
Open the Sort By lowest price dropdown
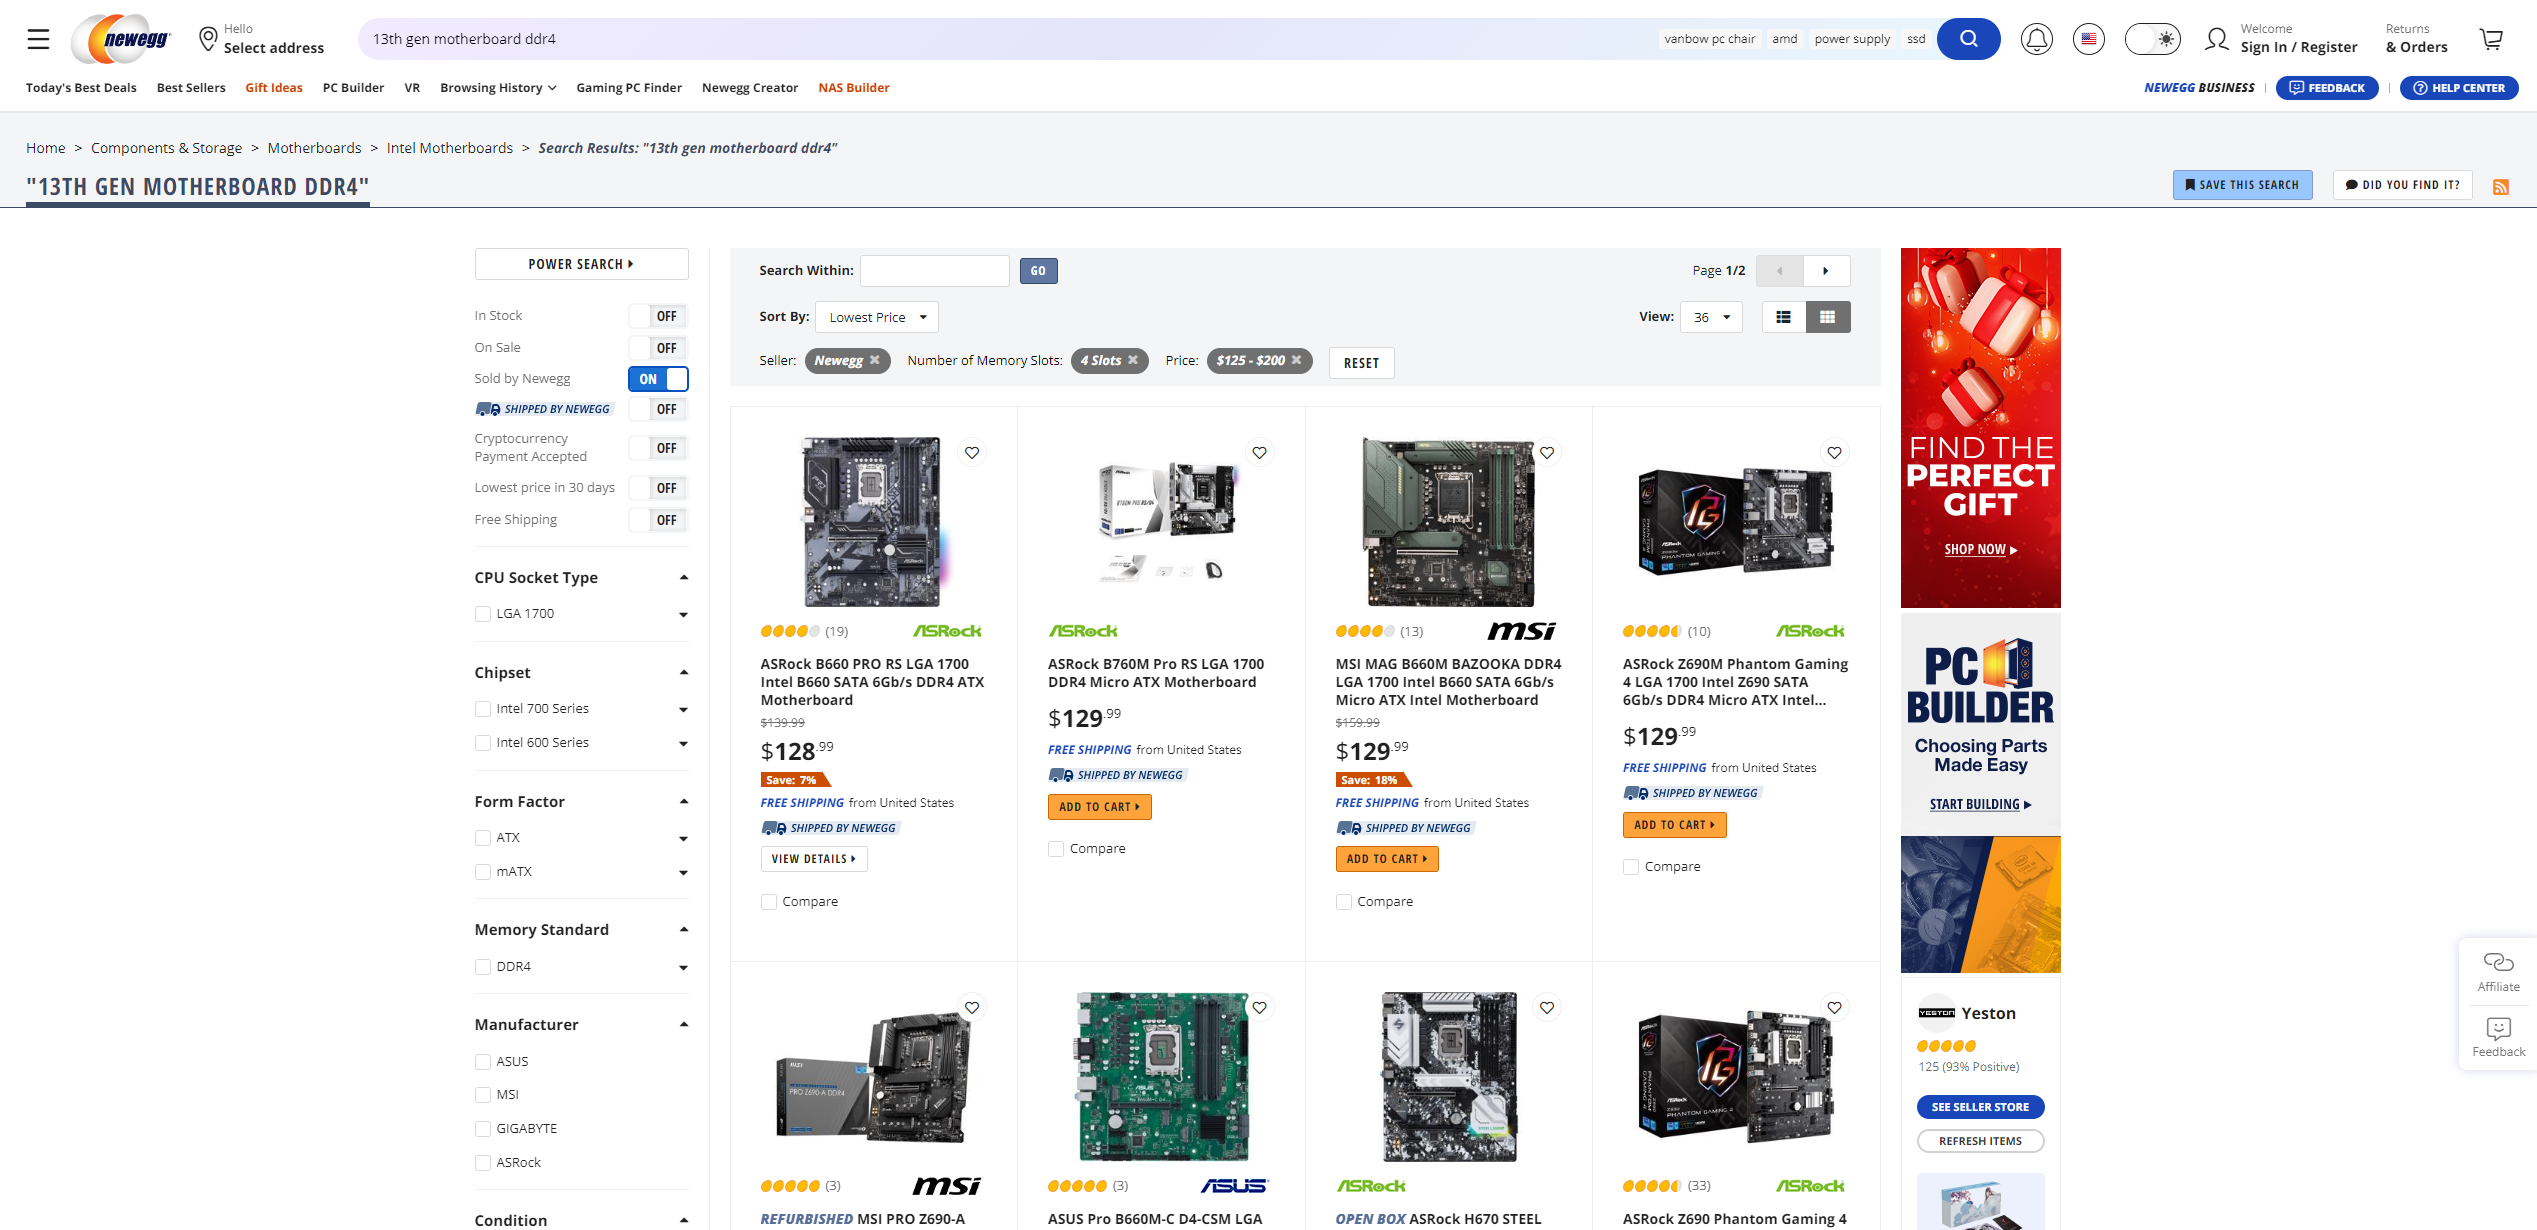pos(879,316)
